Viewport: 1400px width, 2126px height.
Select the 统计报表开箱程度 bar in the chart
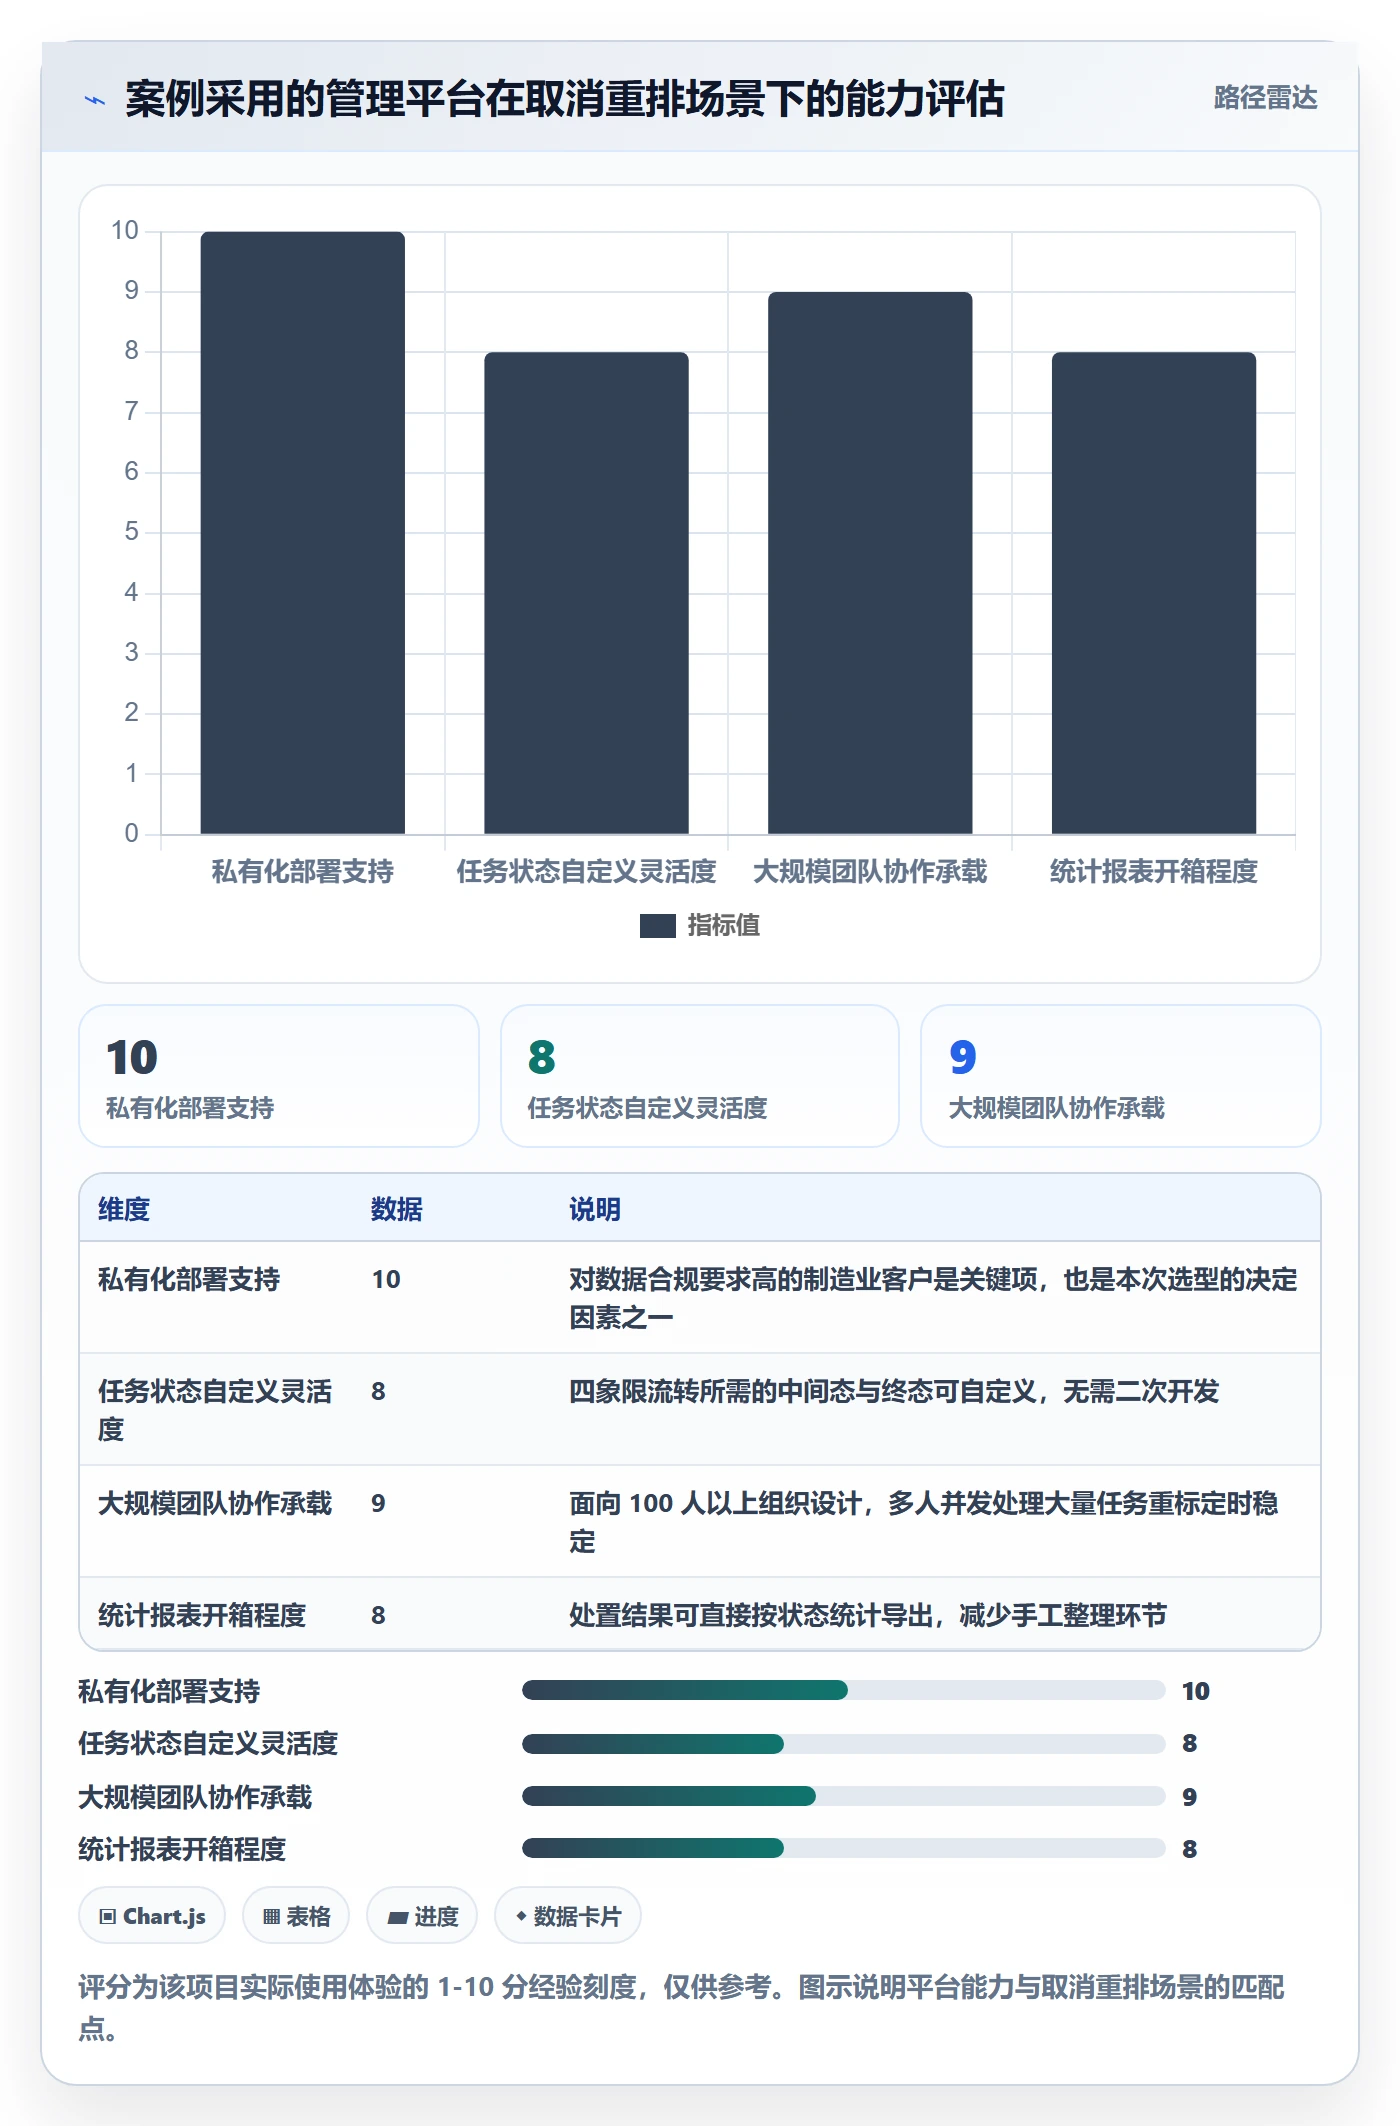coord(1154,593)
